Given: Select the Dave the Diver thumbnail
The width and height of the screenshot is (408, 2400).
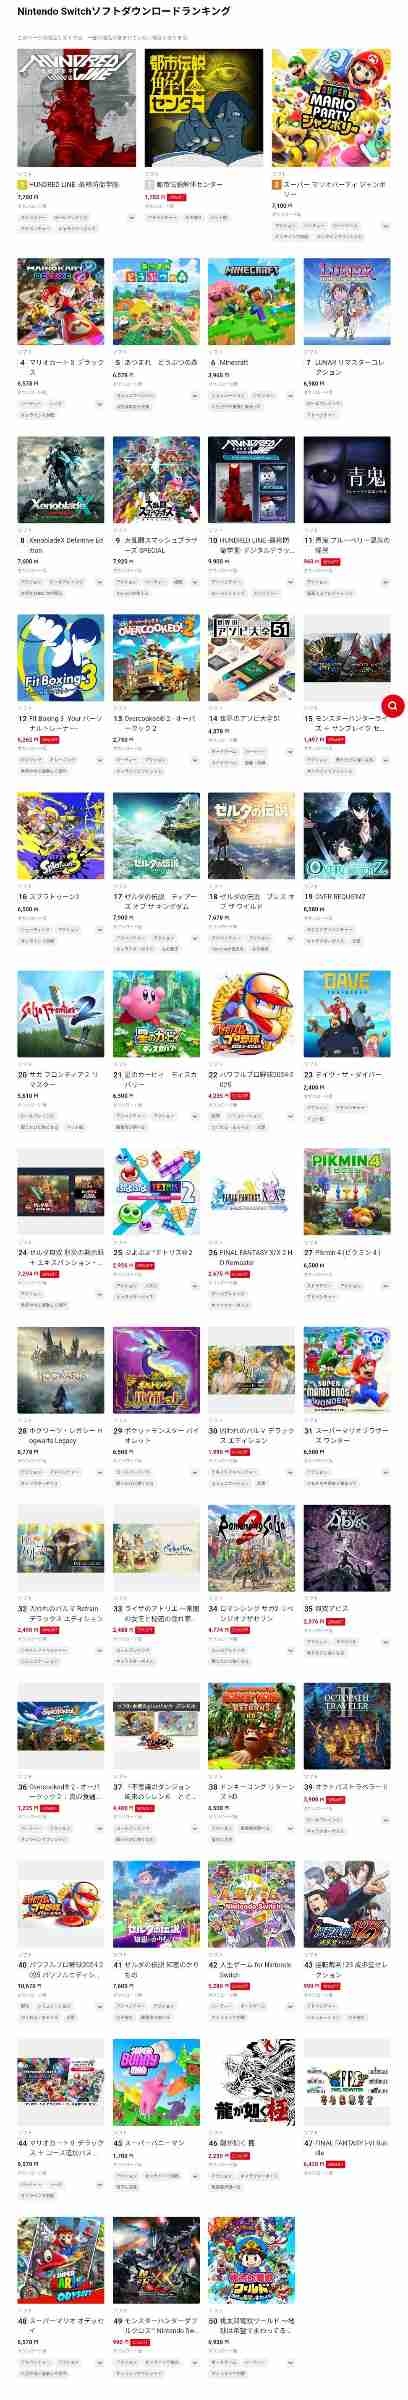Looking at the screenshot, I should (347, 1015).
